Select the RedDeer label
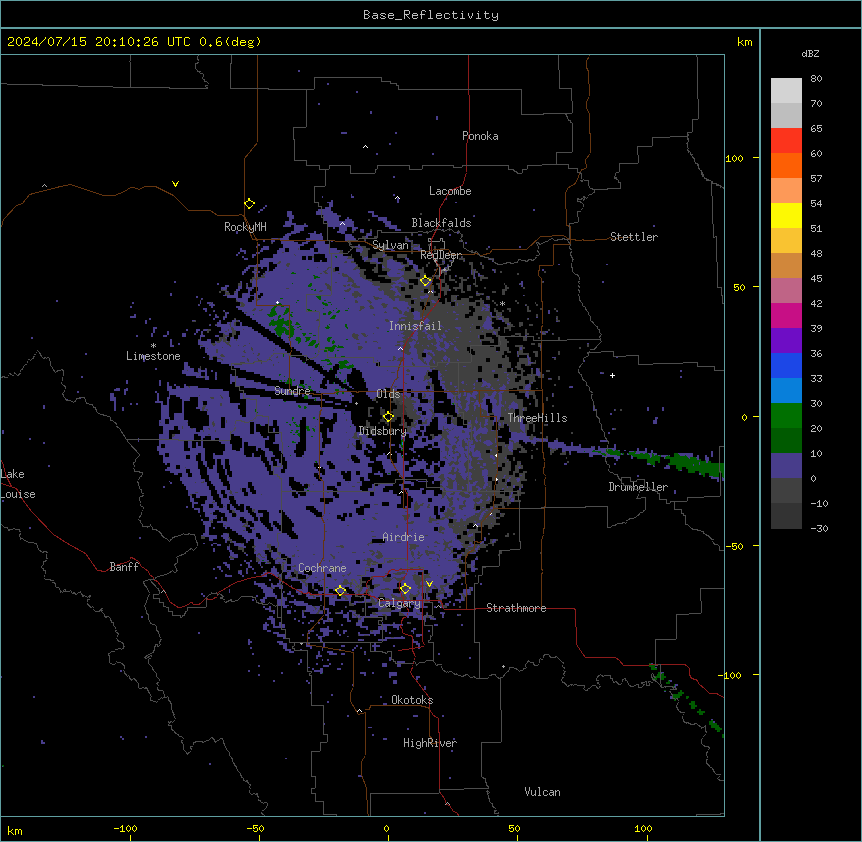862x842 pixels. [x=441, y=255]
